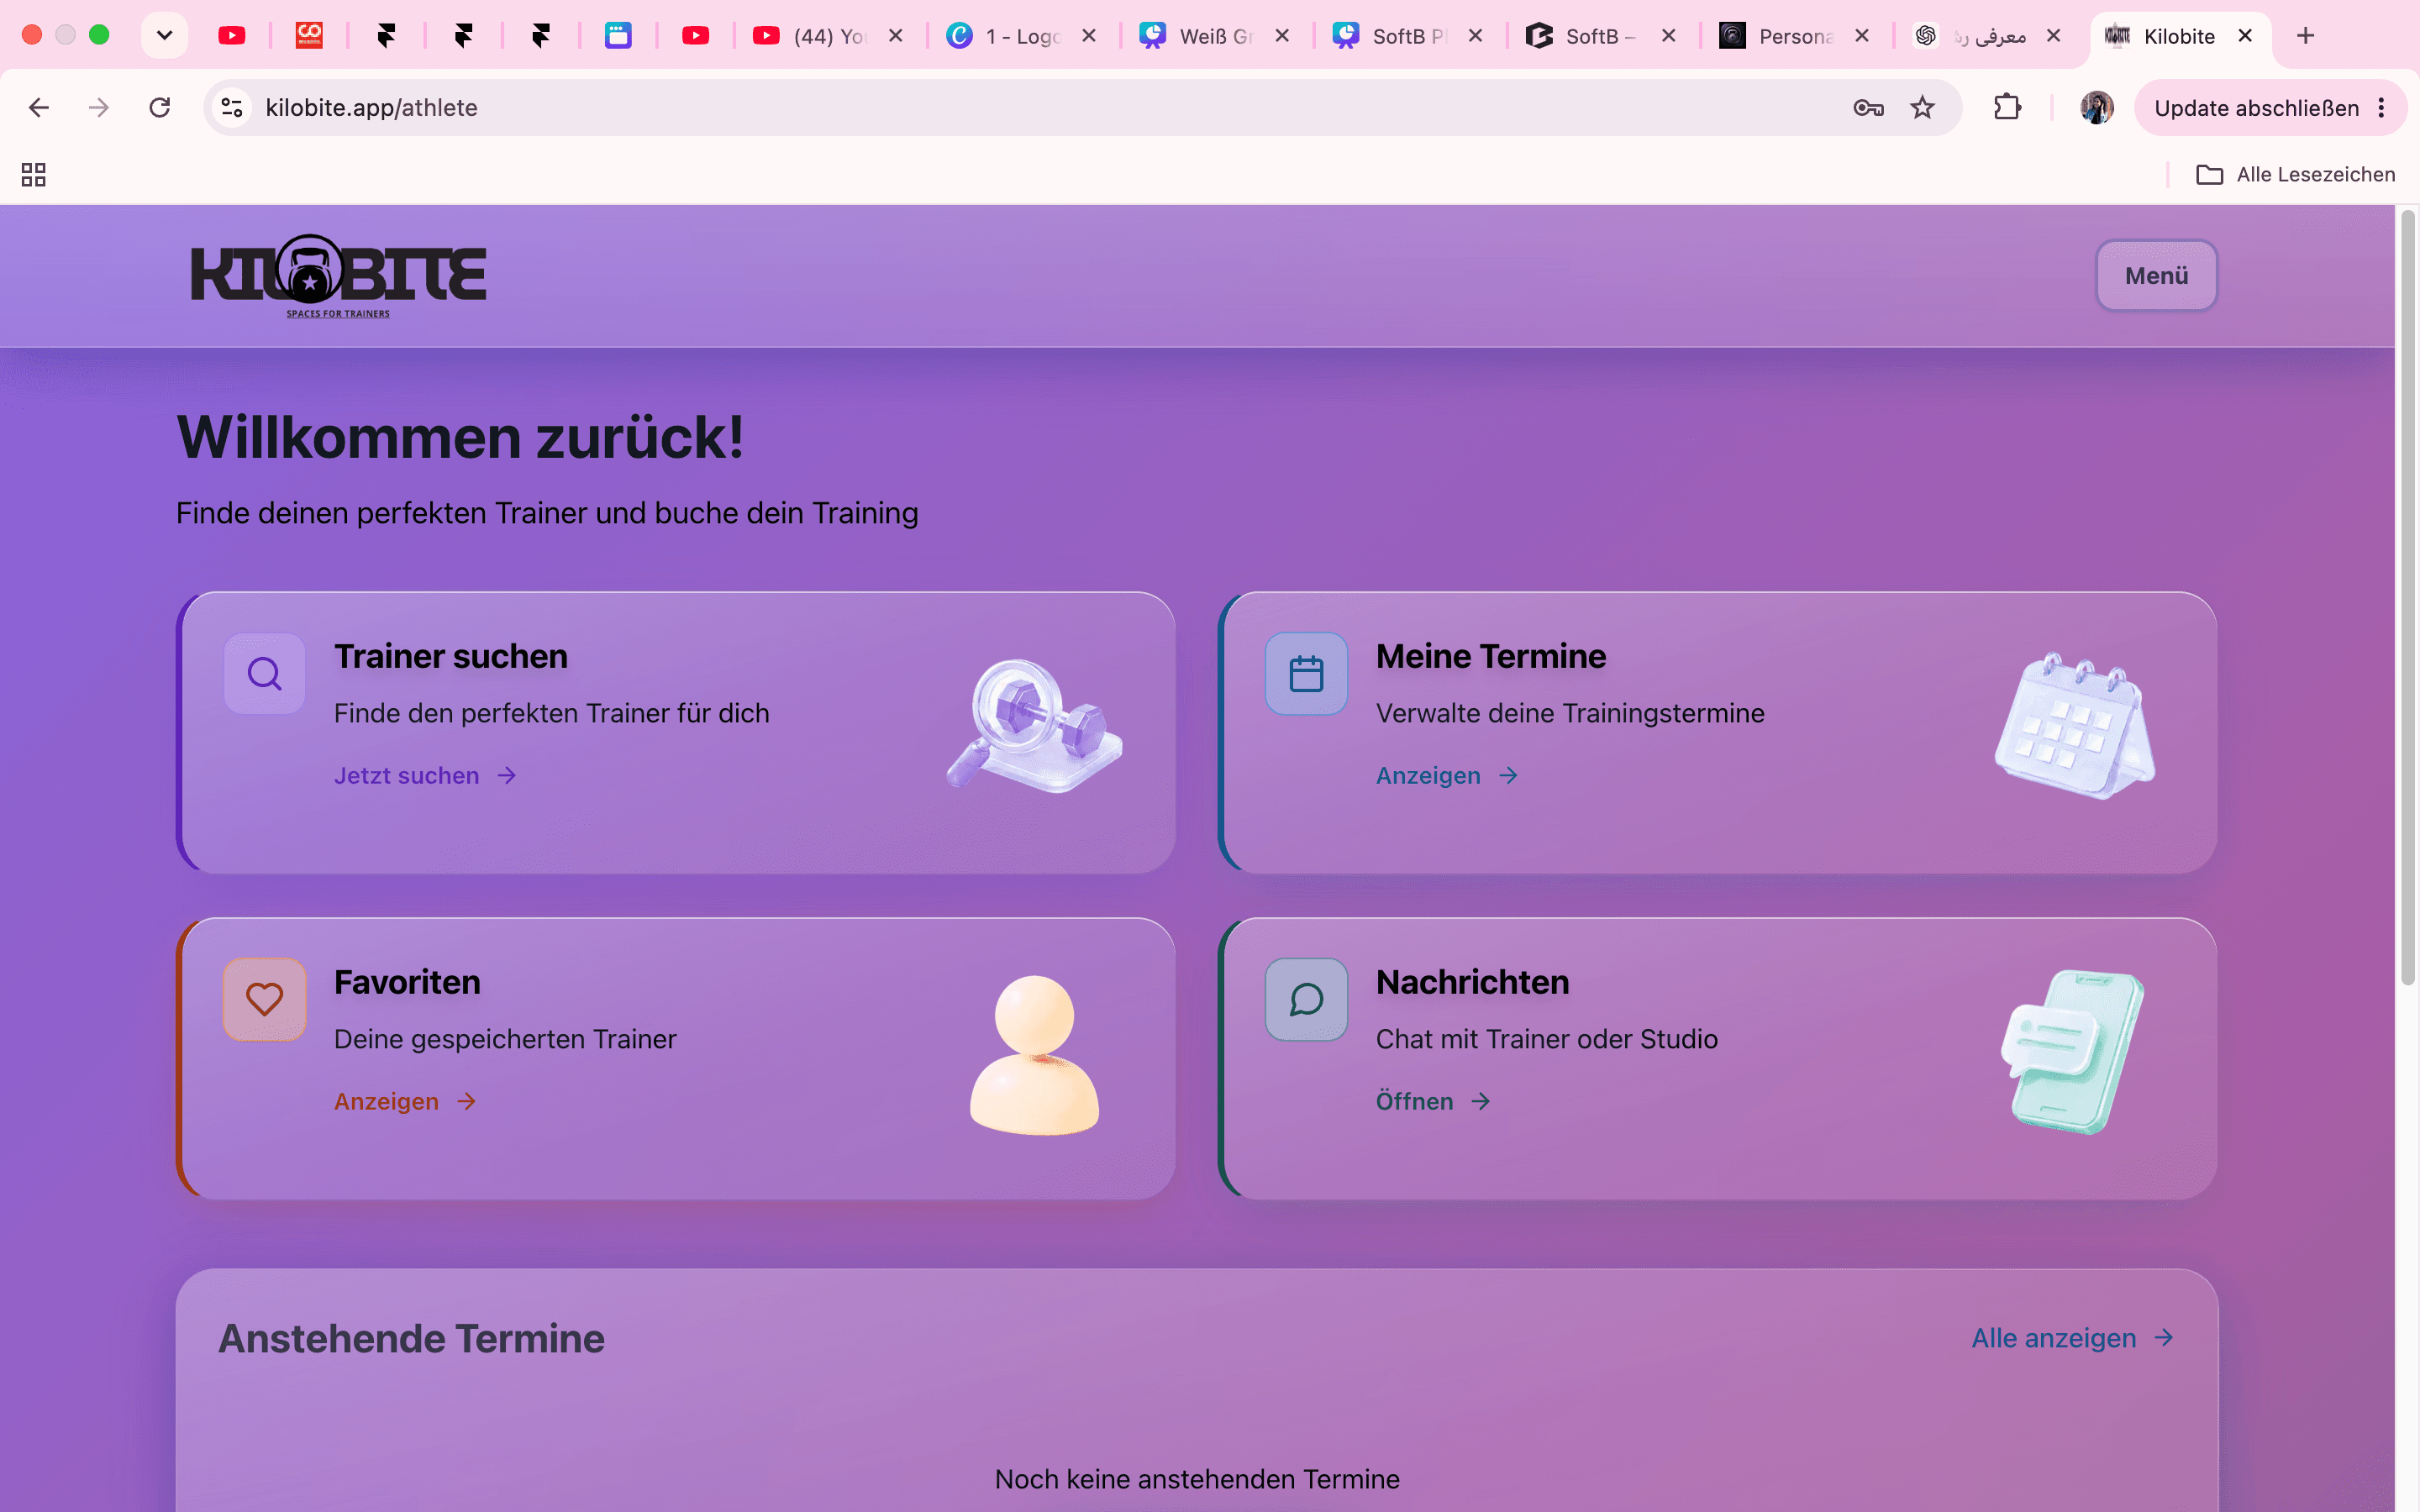Open a new tab with plus button
2420x1512 pixels.
(x=2306, y=36)
